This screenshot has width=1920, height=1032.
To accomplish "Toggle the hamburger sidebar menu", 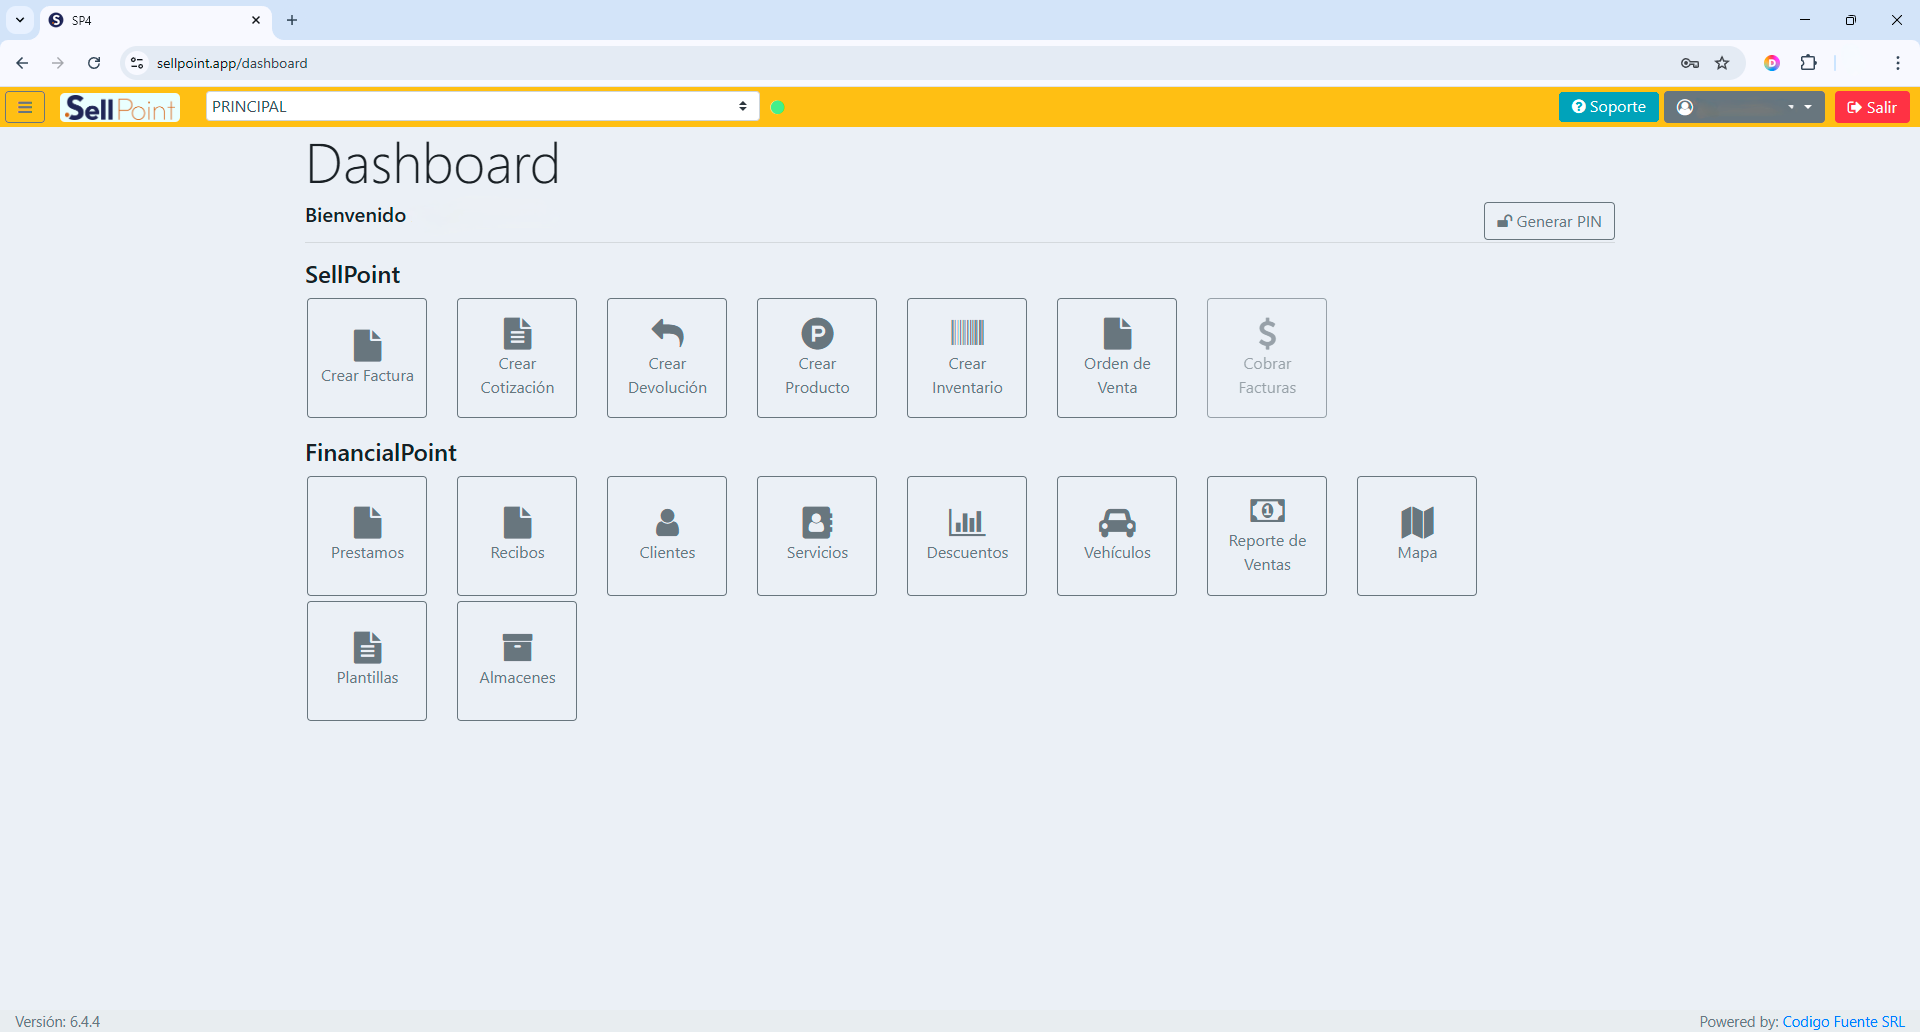I will pyautogui.click(x=25, y=107).
